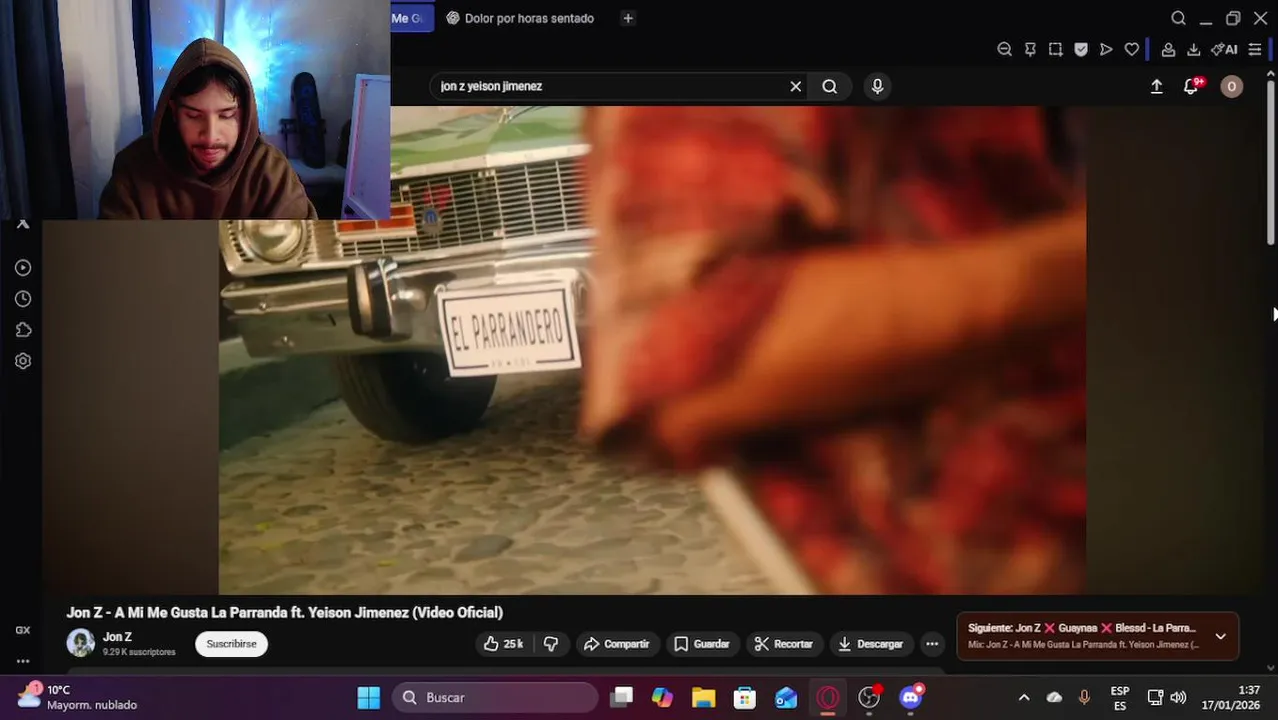Click the pin icon in the address bar
This screenshot has width=1278, height=720.
click(1030, 49)
